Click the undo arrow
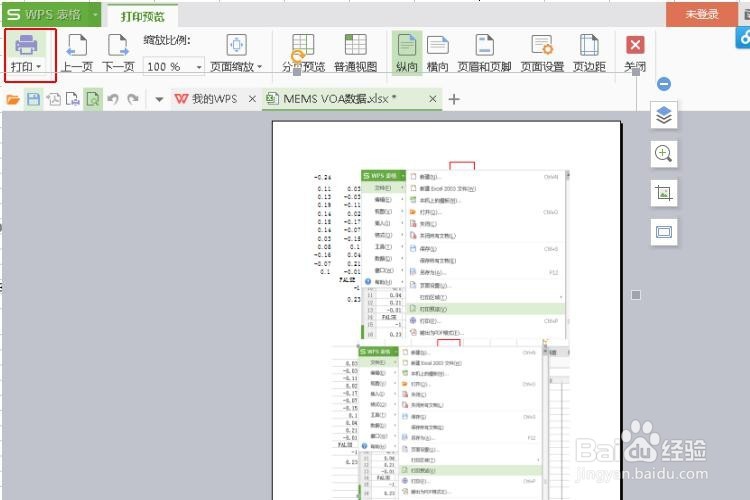This screenshot has height=500, width=750. pyautogui.click(x=113, y=99)
